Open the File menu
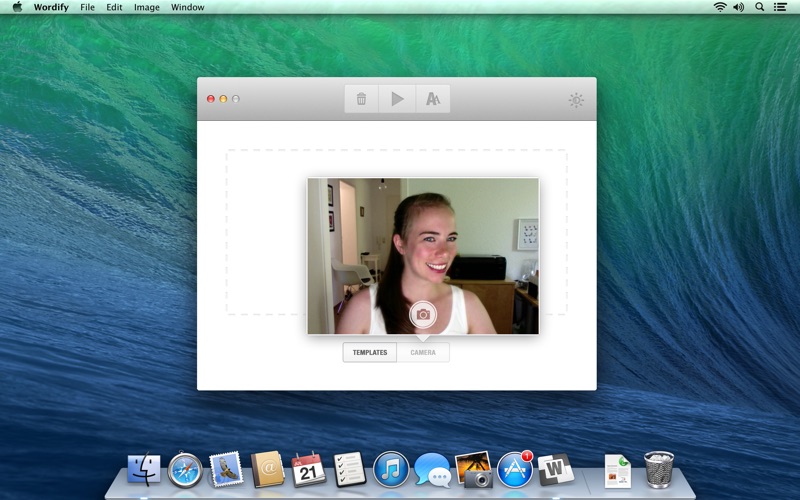The image size is (800, 500). point(87,7)
